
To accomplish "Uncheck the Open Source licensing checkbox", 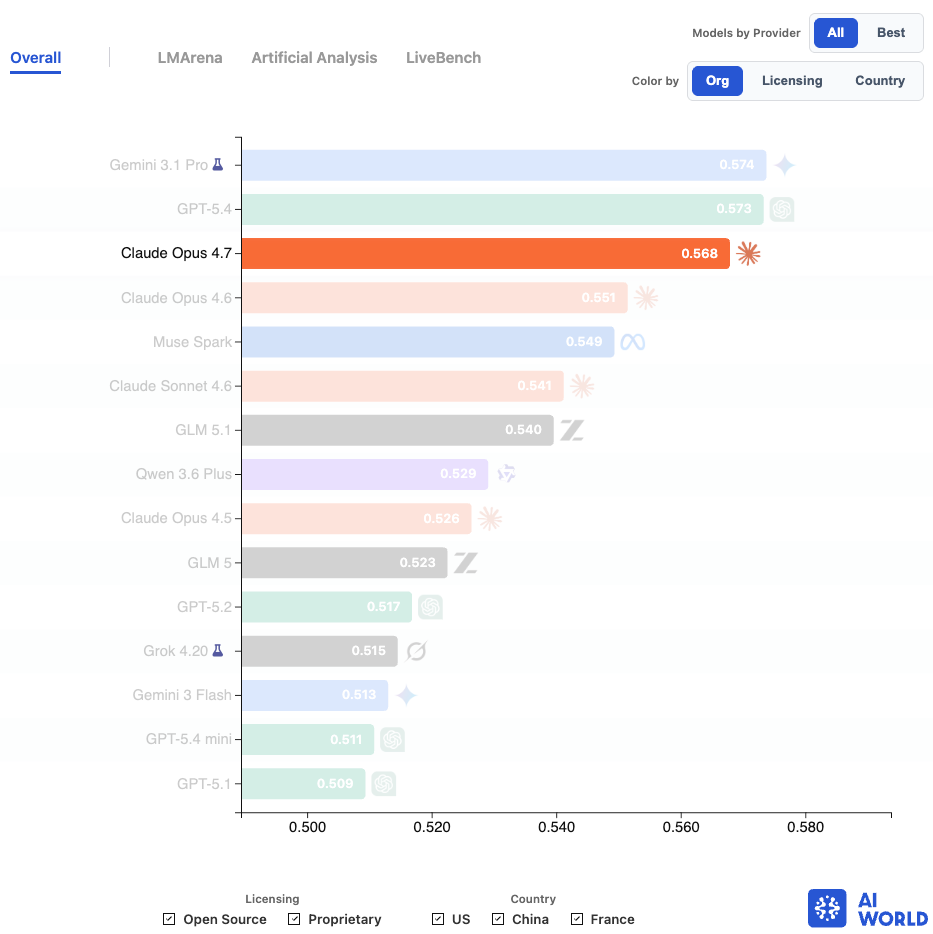I will point(169,919).
